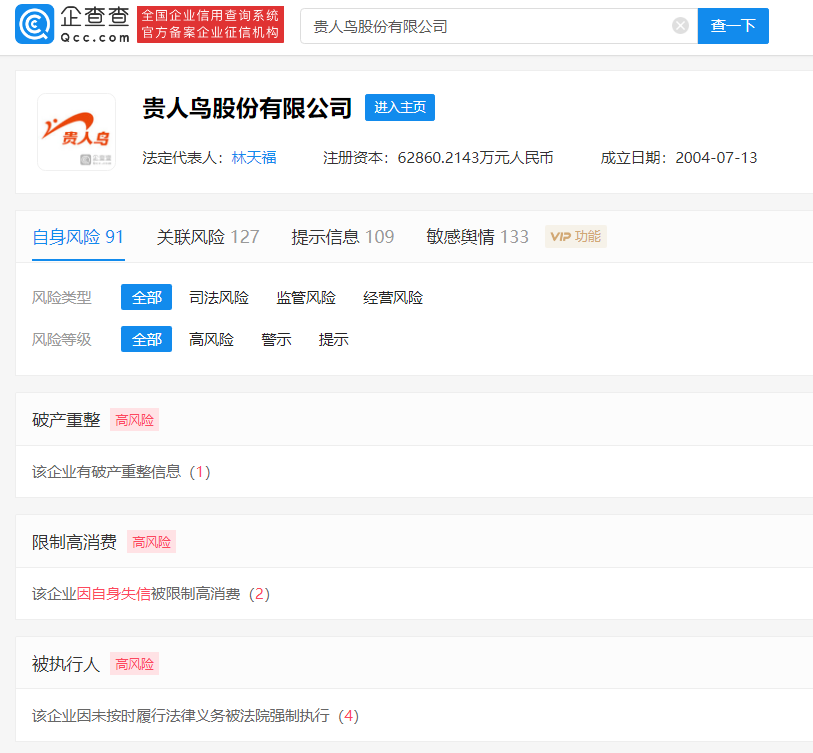
Task: Click the red 全国企业信用查询系统 banner
Action: [x=211, y=24]
